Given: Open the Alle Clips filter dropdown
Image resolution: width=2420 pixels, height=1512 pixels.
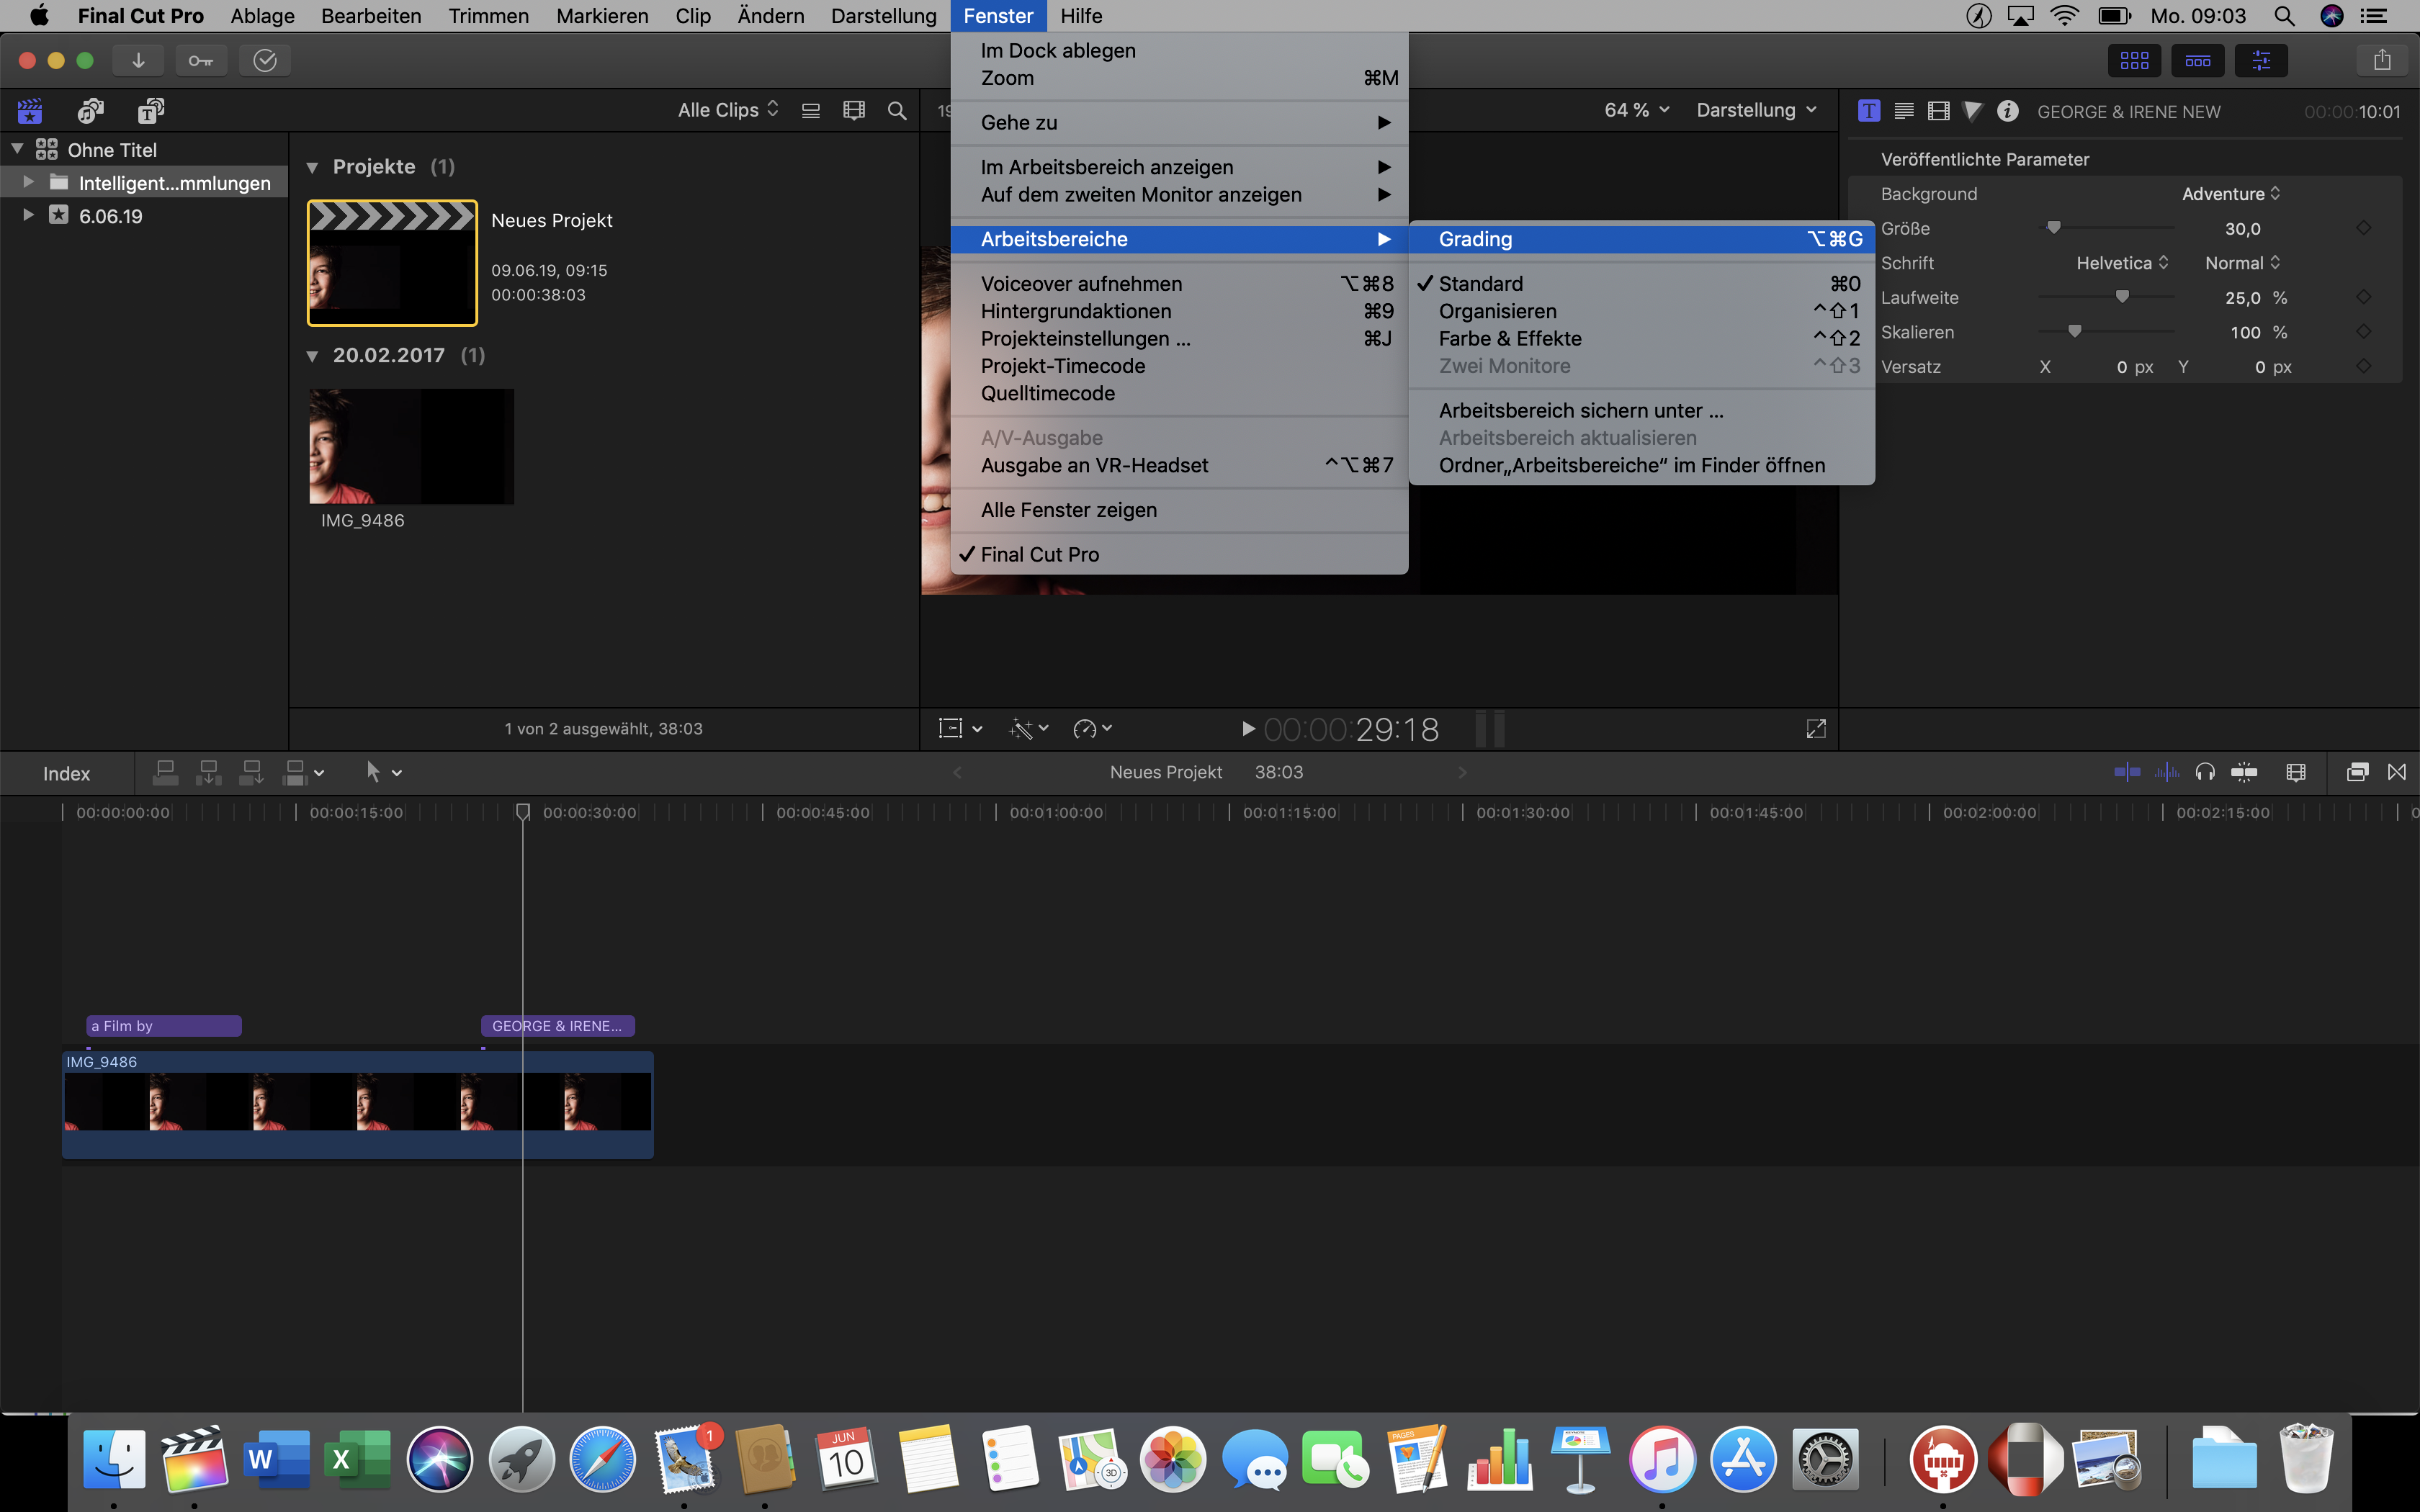Looking at the screenshot, I should point(727,109).
